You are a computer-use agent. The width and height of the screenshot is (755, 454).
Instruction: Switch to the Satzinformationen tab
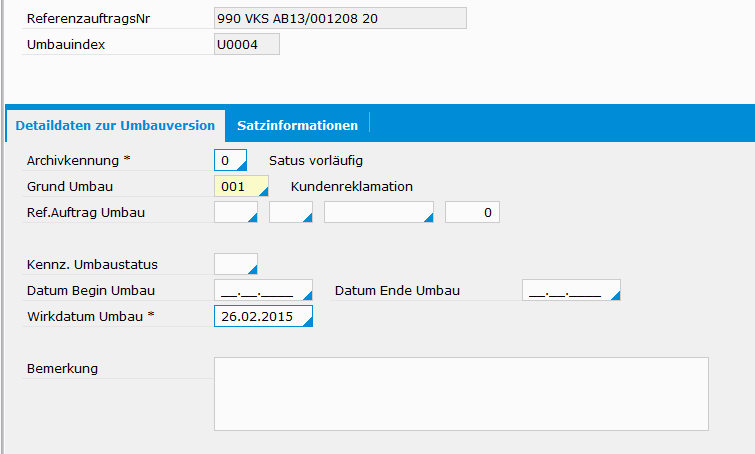pos(297,125)
